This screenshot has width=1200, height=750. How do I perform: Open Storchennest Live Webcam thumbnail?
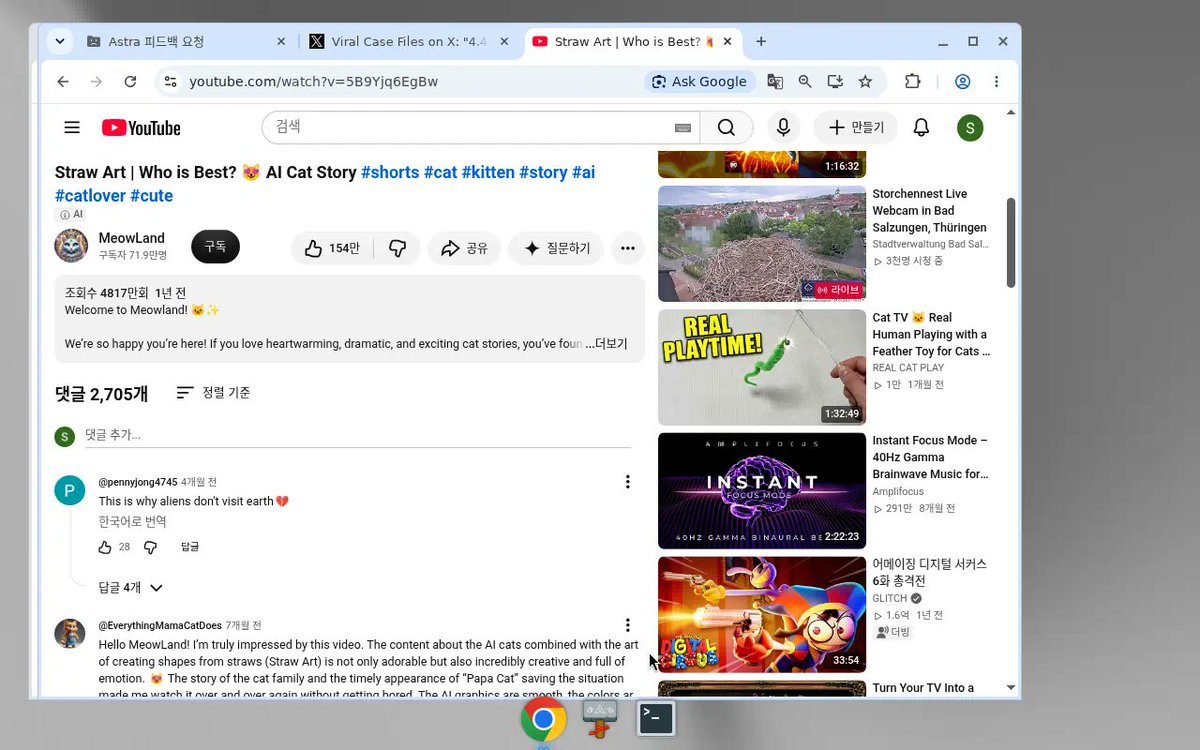(x=762, y=243)
